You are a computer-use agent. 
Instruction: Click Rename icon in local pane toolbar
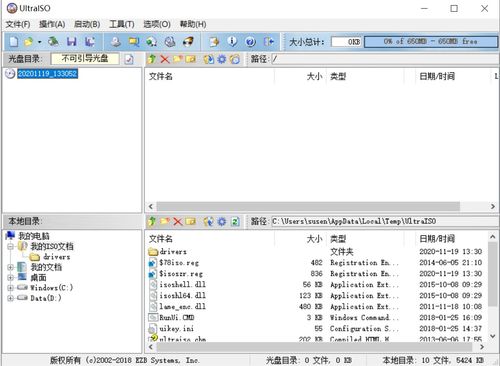pos(191,221)
